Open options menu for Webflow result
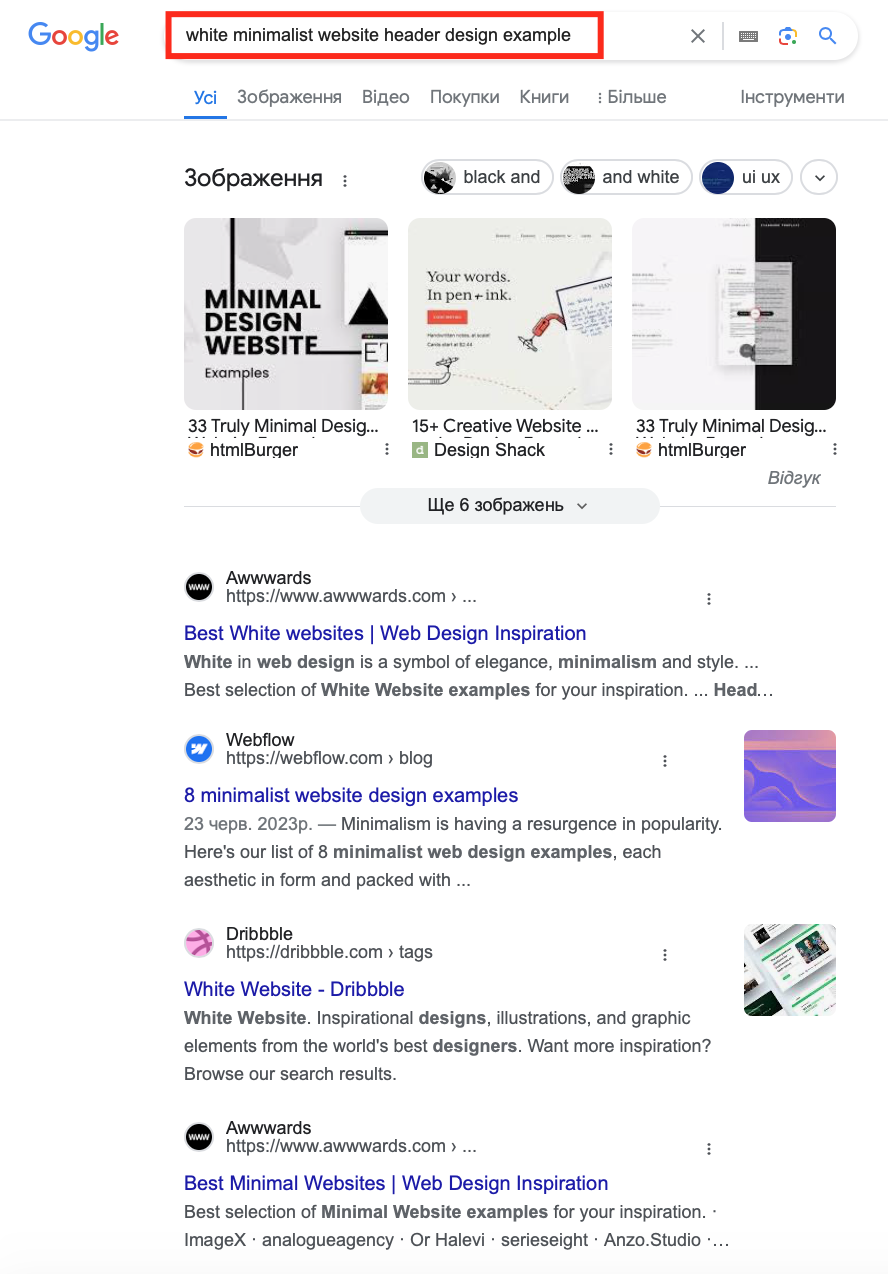The width and height of the screenshot is (888, 1274). 665,761
